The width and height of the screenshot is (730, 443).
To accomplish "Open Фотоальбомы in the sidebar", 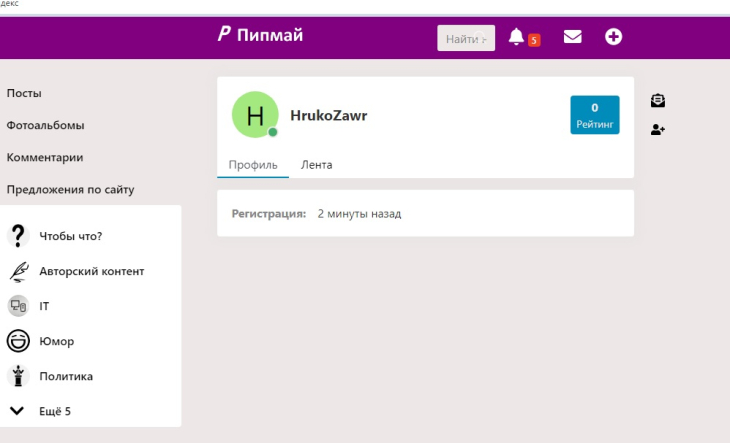I will point(45,125).
